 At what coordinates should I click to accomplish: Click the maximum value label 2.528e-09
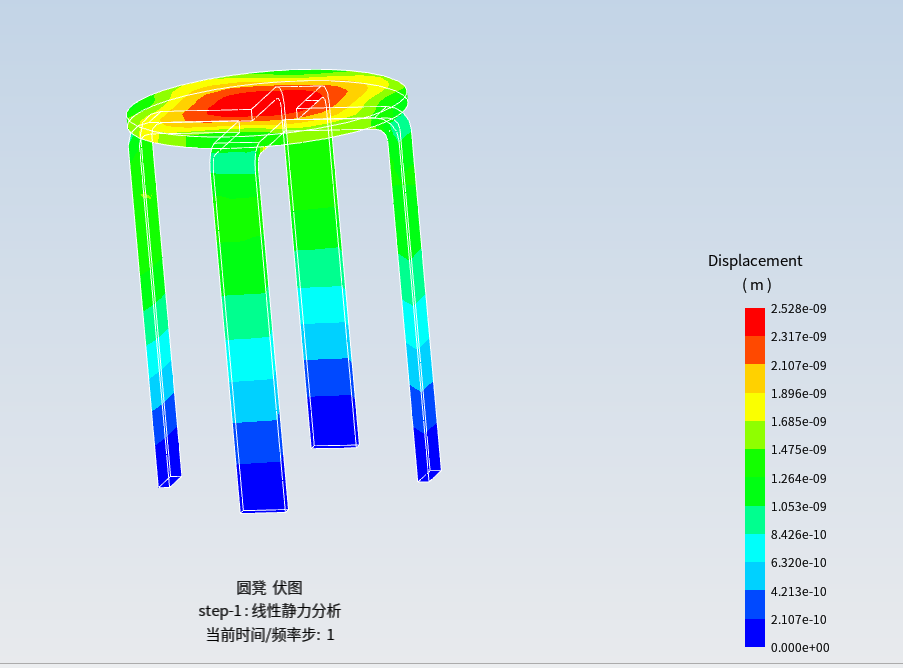[798, 309]
